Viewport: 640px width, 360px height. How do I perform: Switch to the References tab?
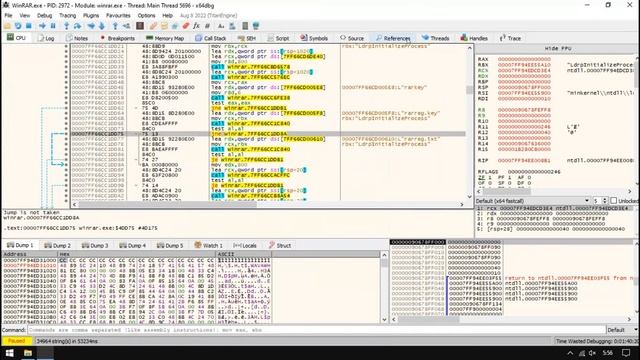point(393,38)
